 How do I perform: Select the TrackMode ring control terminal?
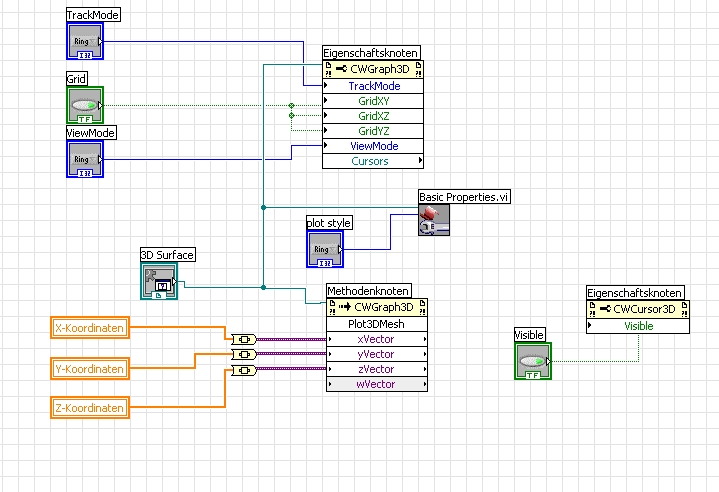point(85,41)
